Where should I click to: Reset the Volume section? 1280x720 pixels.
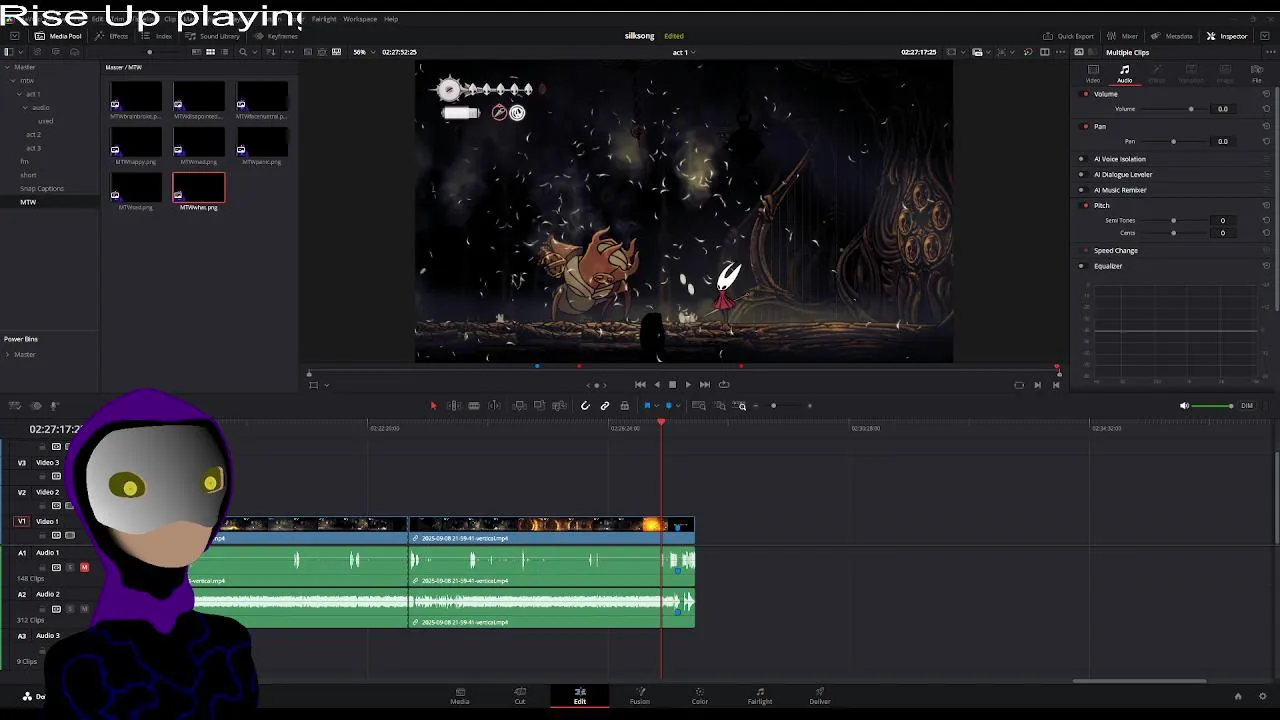tap(1266, 94)
